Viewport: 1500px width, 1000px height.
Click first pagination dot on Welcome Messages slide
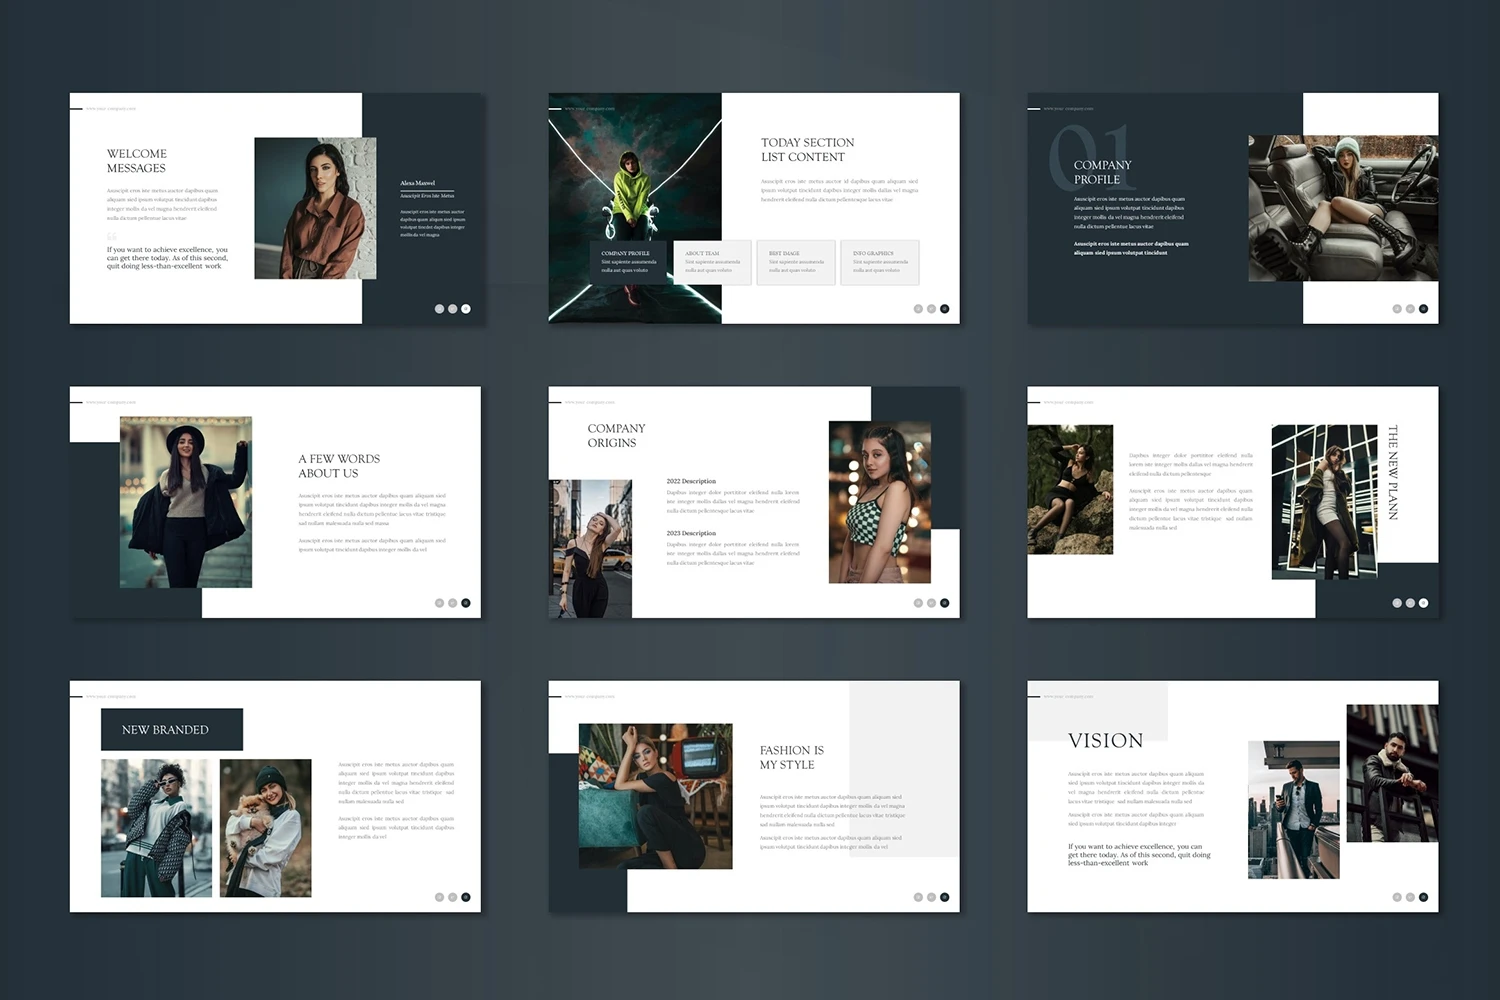(439, 309)
